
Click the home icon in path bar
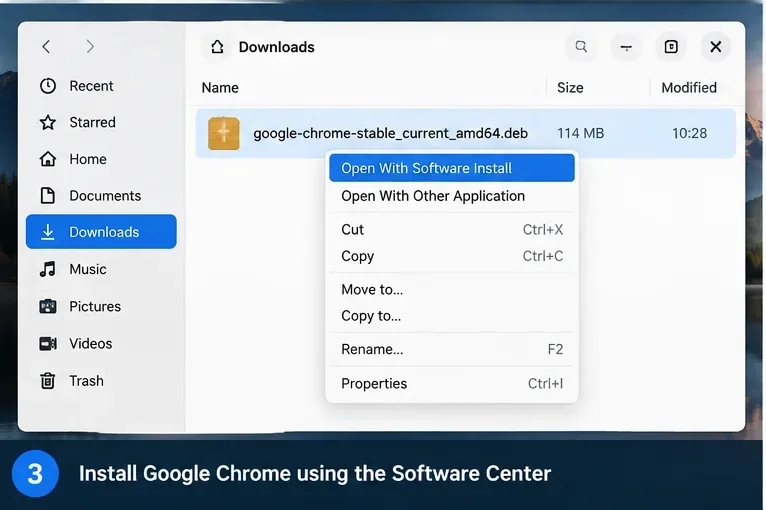point(217,47)
